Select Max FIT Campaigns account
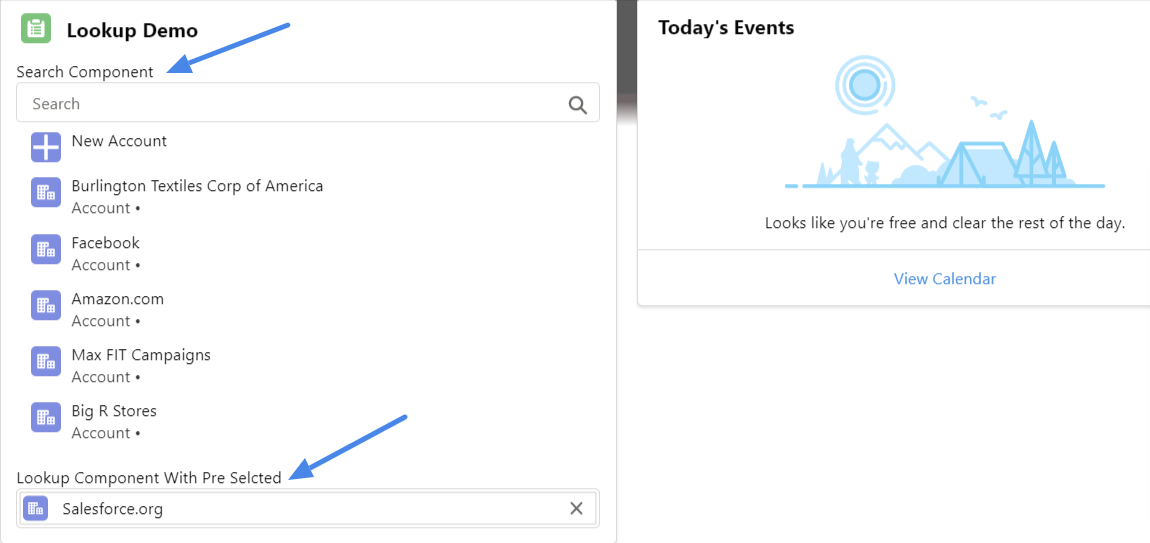Viewport: 1150px width, 543px height. [x=141, y=355]
